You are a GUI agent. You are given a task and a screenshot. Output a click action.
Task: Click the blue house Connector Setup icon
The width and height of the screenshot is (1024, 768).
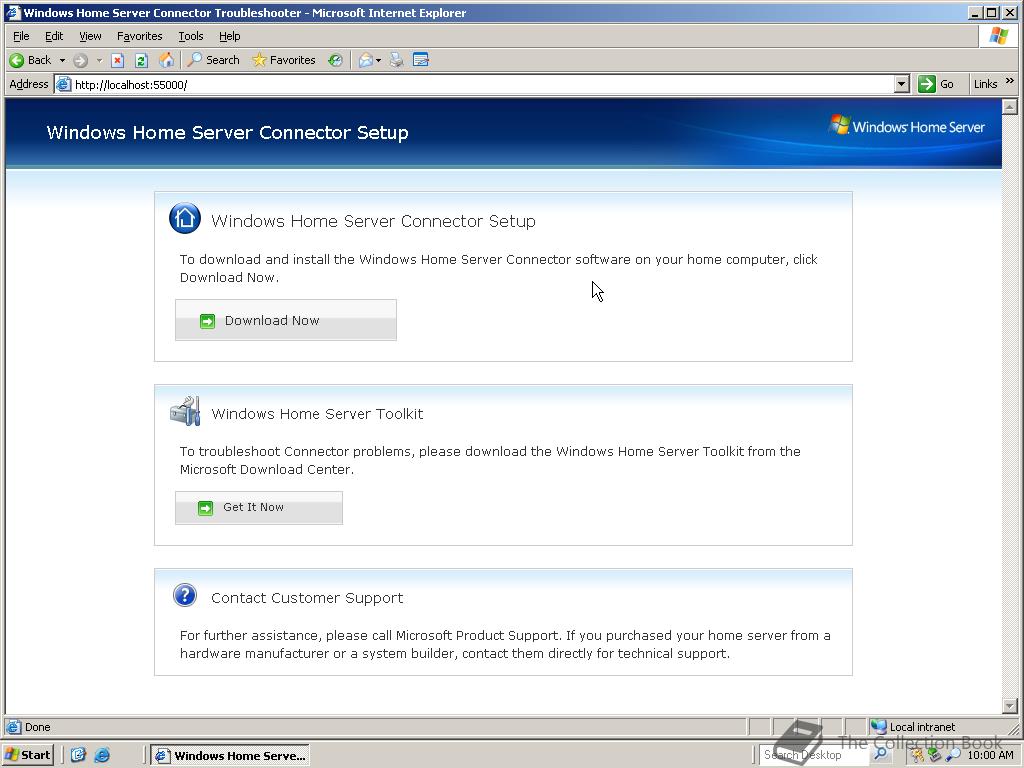point(185,218)
